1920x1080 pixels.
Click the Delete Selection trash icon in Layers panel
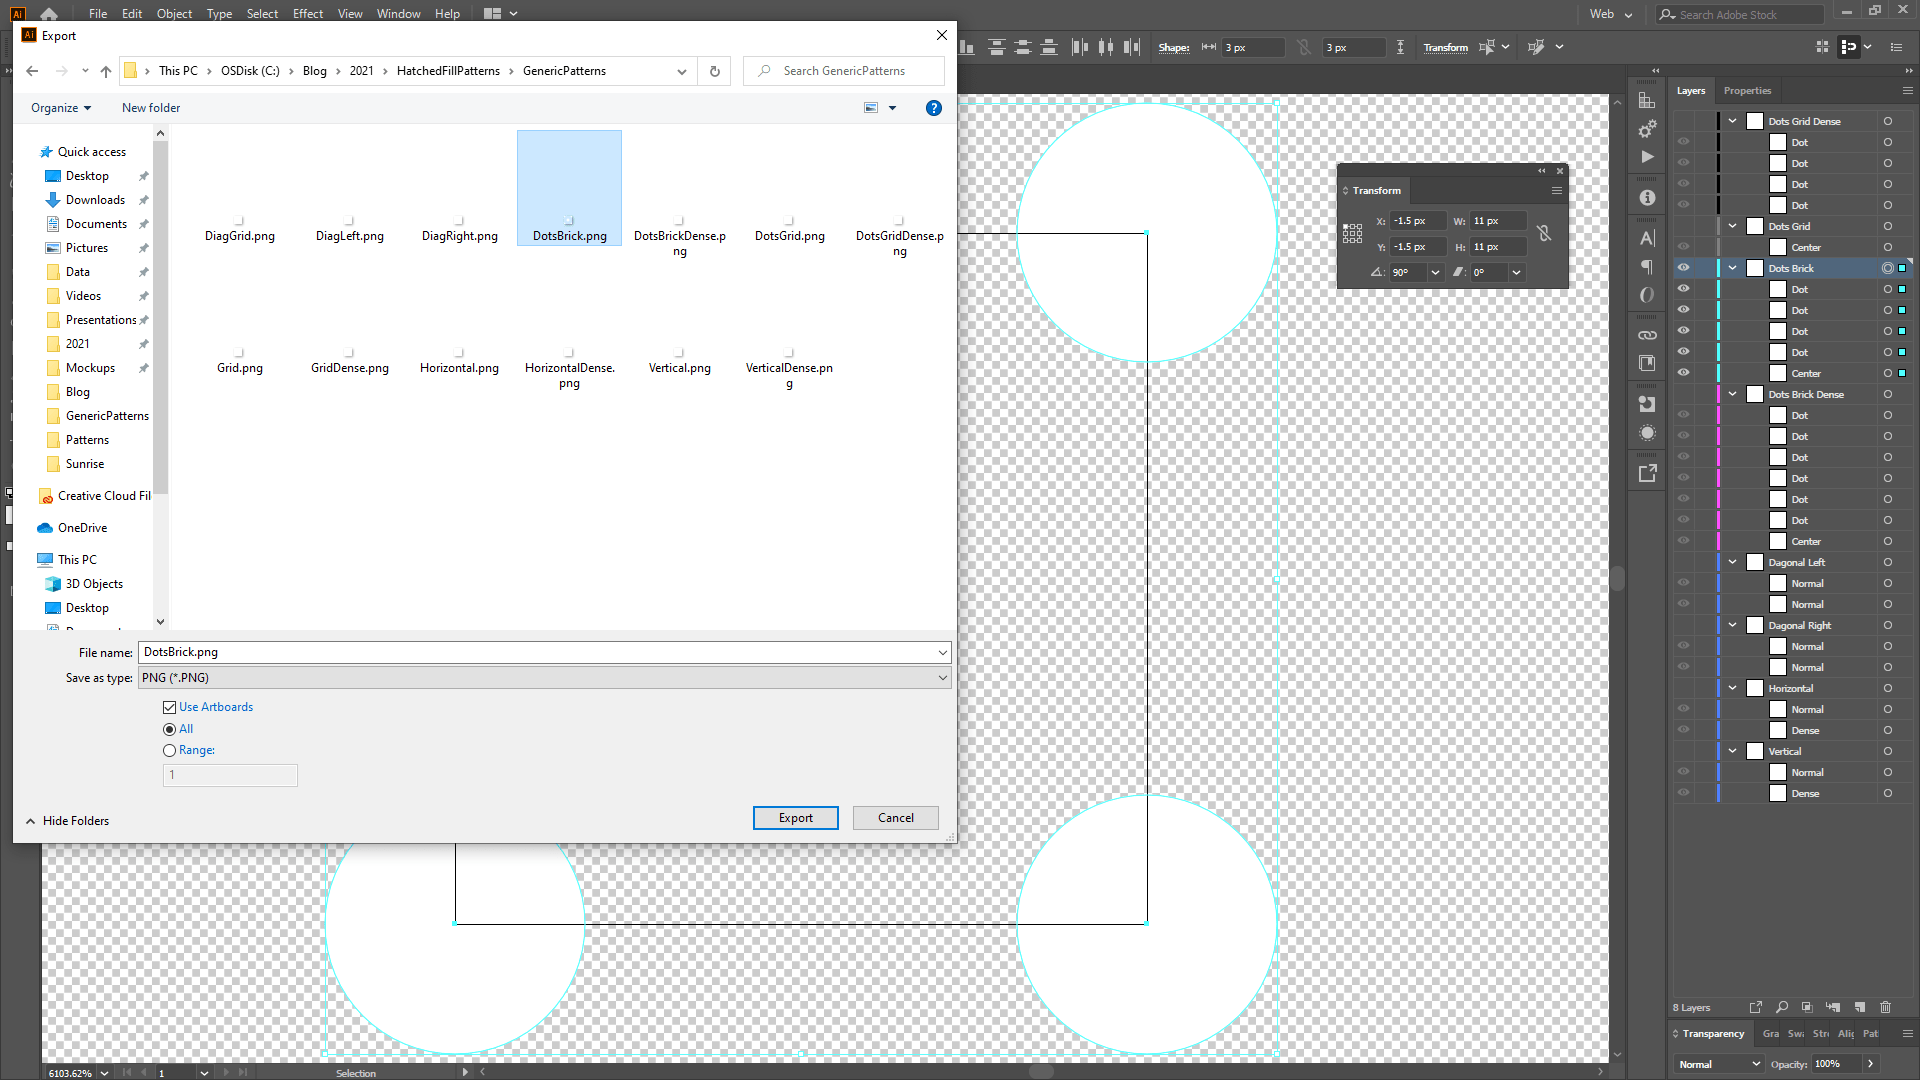(x=1885, y=1007)
